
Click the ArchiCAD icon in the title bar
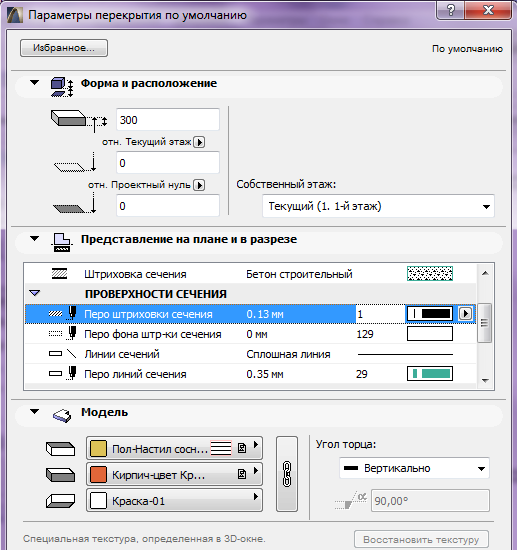click(x=15, y=15)
